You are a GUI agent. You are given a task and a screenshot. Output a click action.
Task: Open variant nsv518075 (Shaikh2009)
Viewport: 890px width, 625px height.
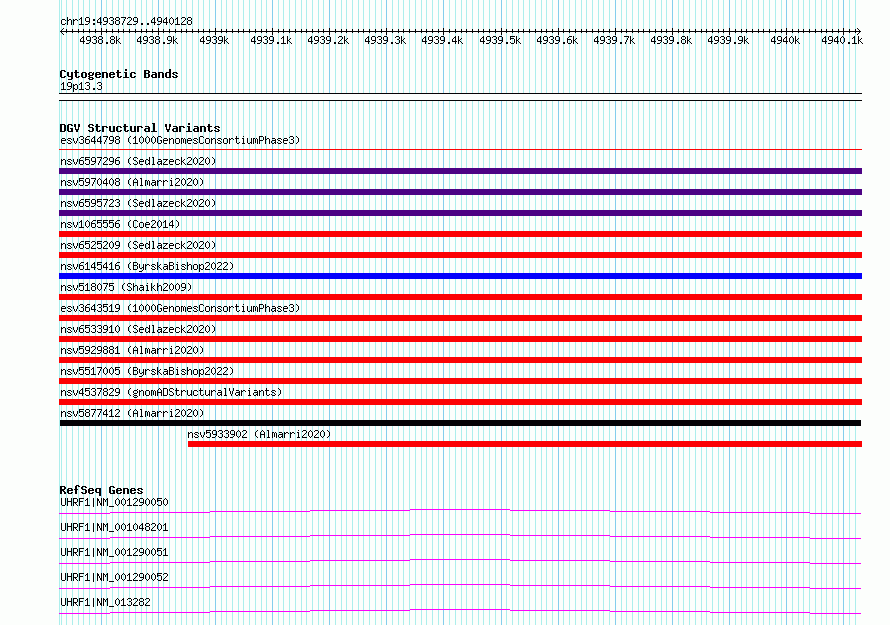tap(126, 287)
